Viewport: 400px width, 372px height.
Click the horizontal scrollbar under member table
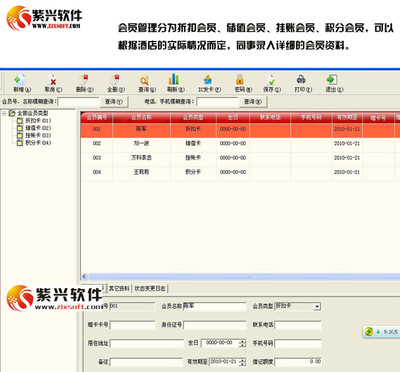click(241, 276)
